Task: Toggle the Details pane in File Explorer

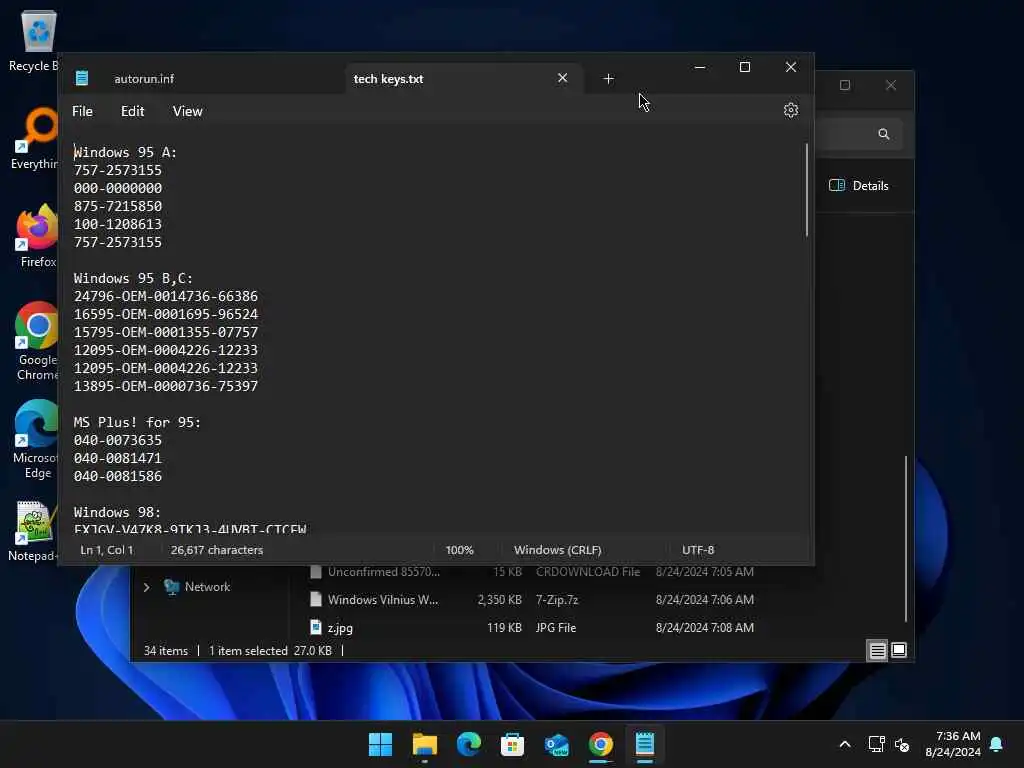Action: (x=858, y=185)
